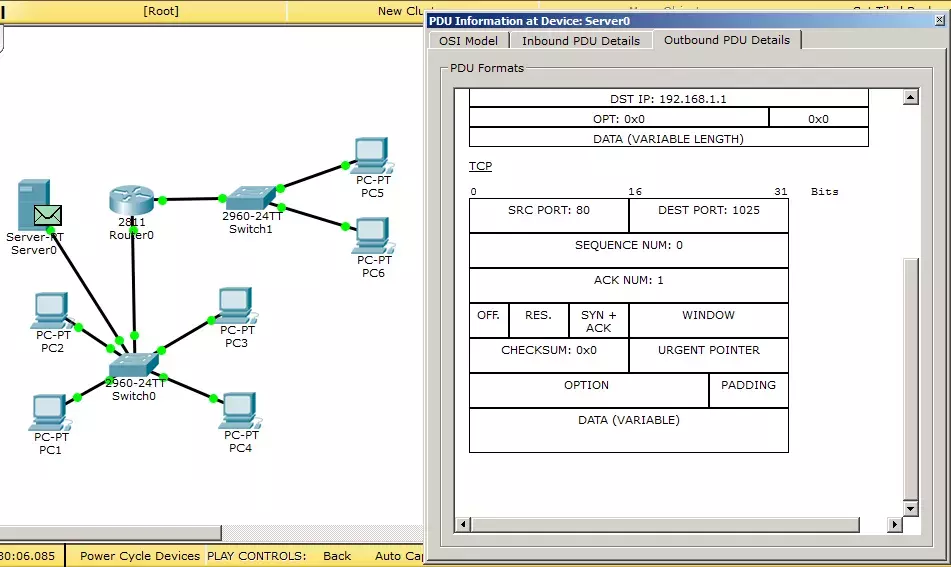Click the Back play control button
This screenshot has height=567, width=951.
337,555
